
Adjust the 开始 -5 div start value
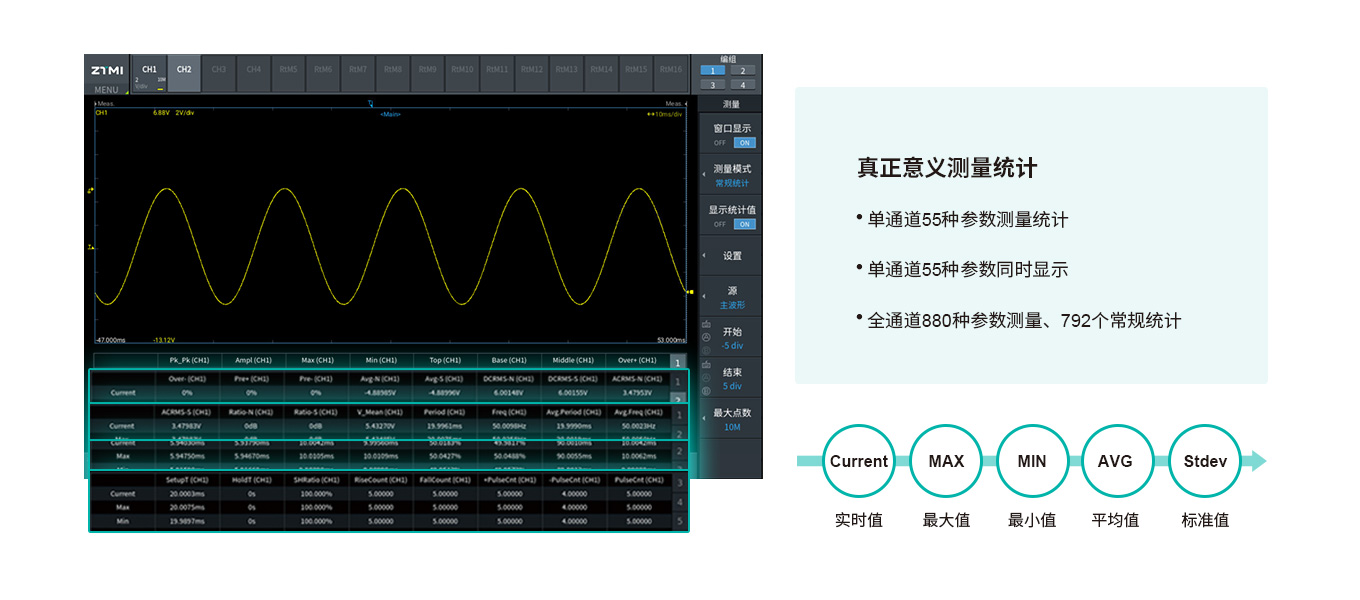(731, 338)
